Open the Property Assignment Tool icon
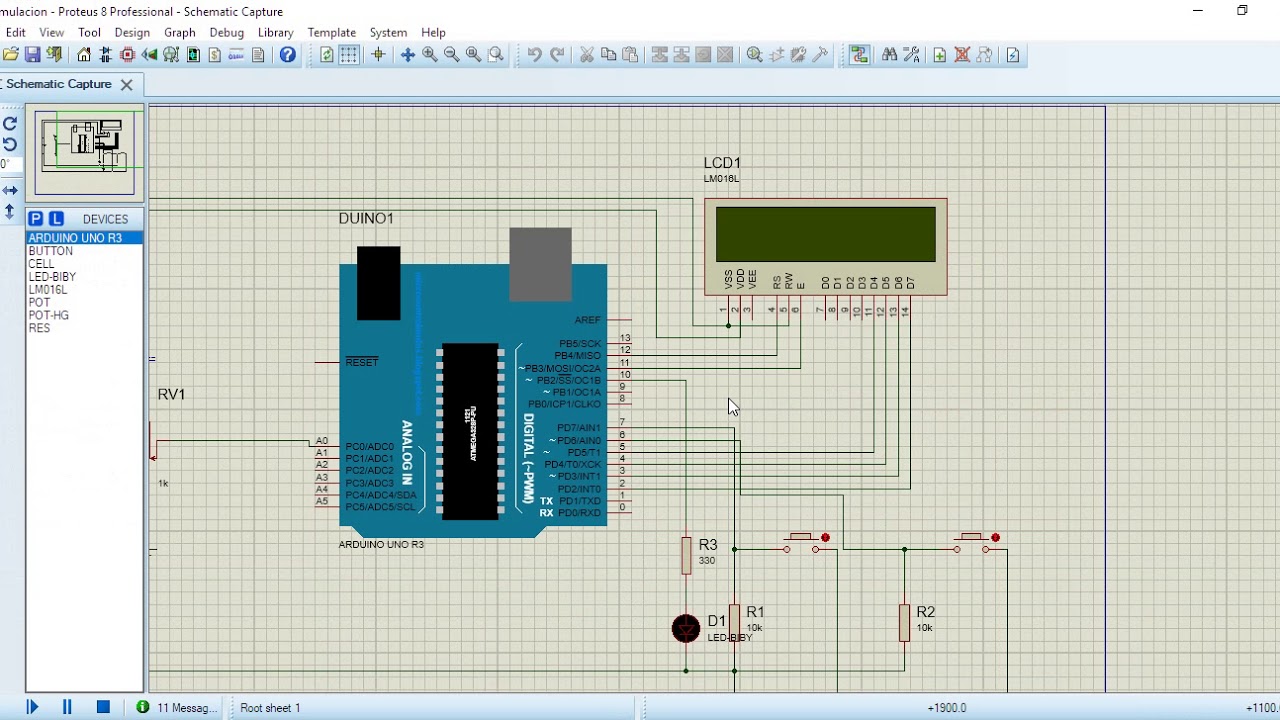 911,55
